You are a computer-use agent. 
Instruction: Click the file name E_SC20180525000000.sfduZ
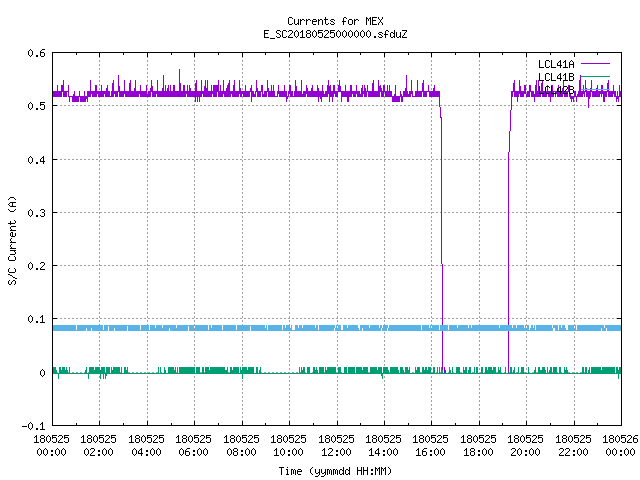pyautogui.click(x=335, y=34)
